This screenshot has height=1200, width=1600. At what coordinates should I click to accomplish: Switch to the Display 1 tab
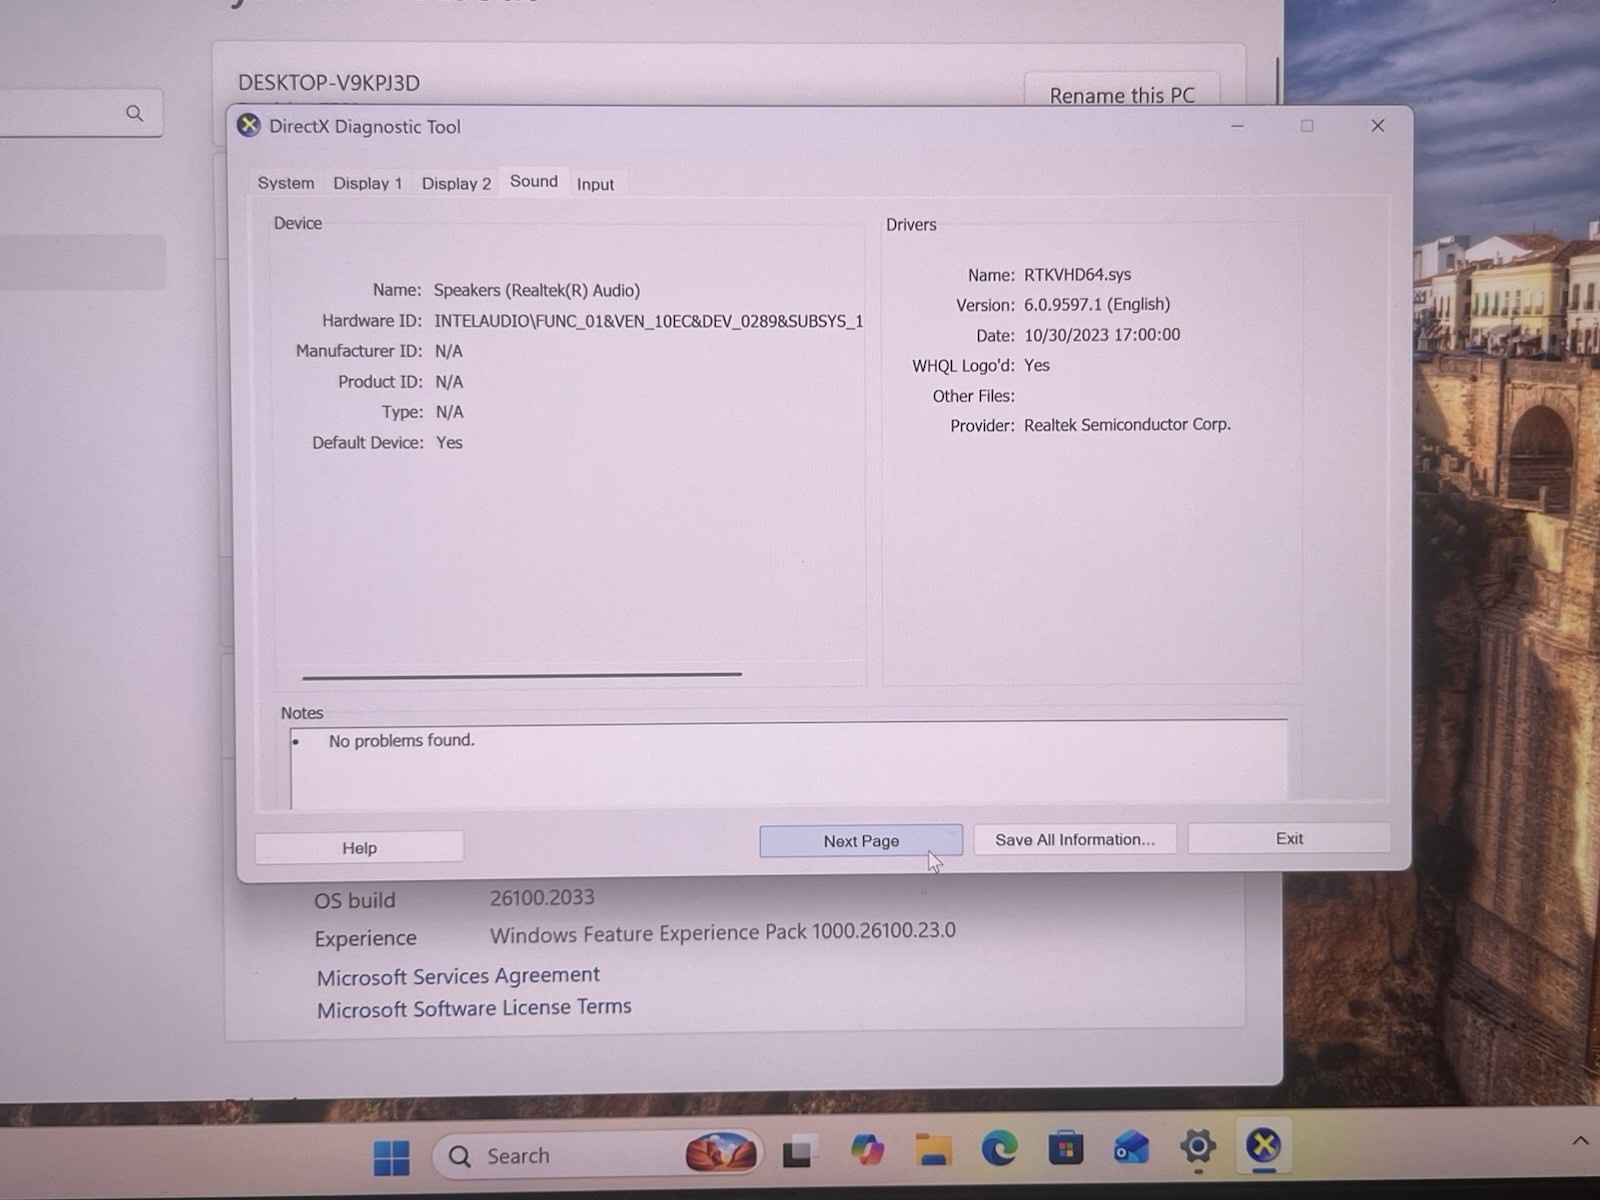point(367,183)
